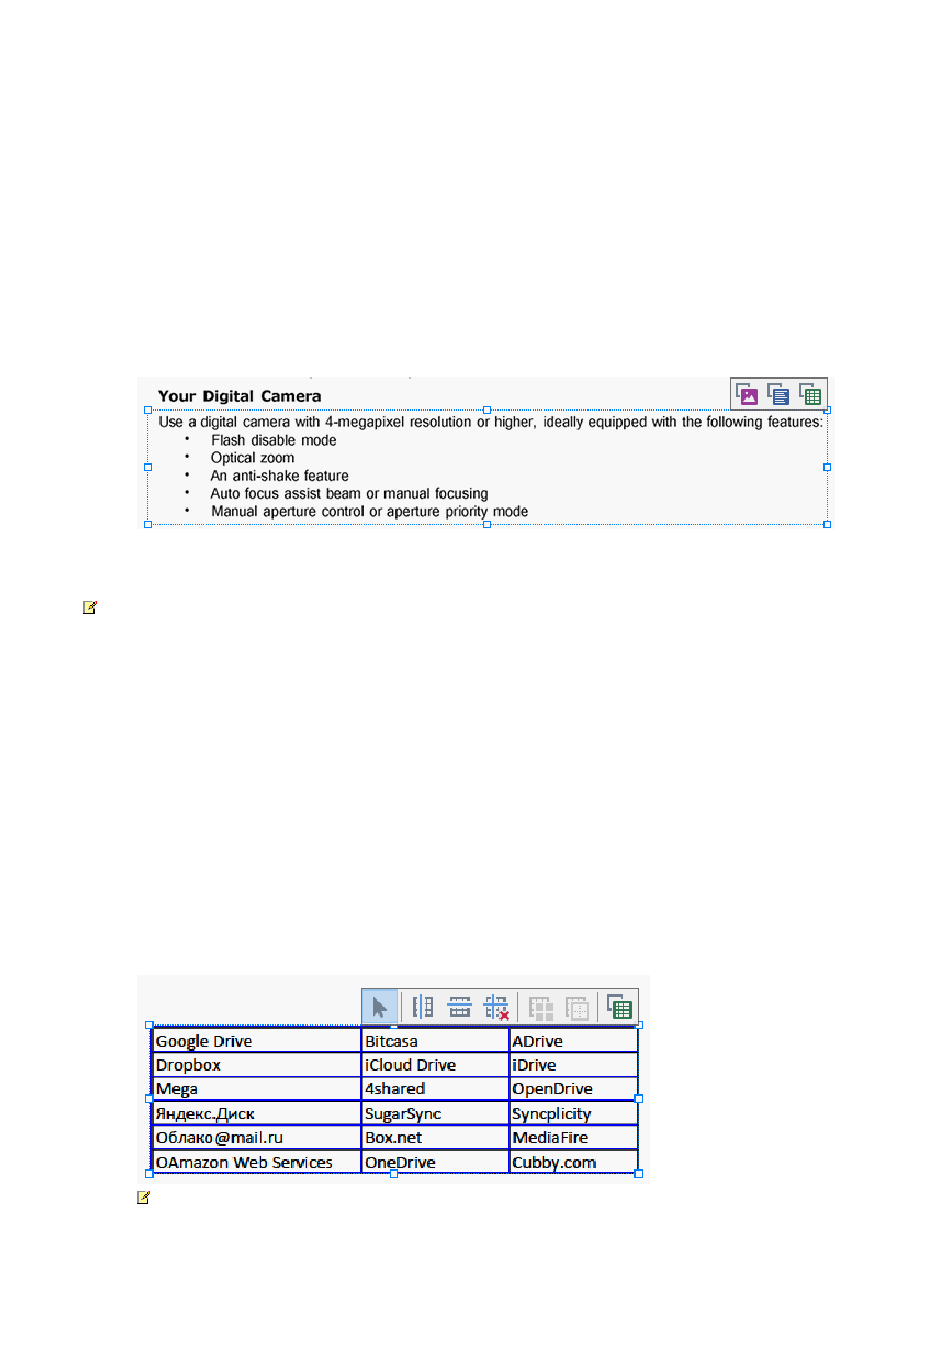Image resolution: width=950 pixels, height=1360 pixels.
Task: Select the "4shared" table cell
Action: click(435, 1089)
